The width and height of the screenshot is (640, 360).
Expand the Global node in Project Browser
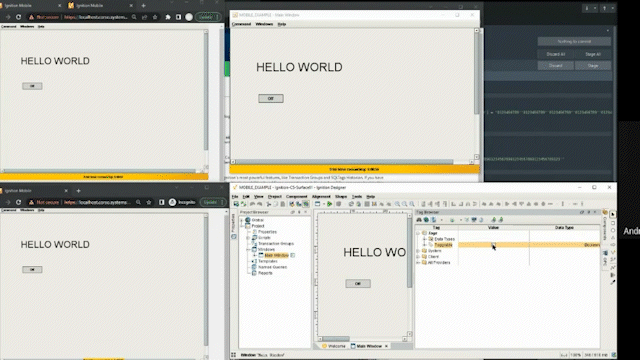[242, 220]
